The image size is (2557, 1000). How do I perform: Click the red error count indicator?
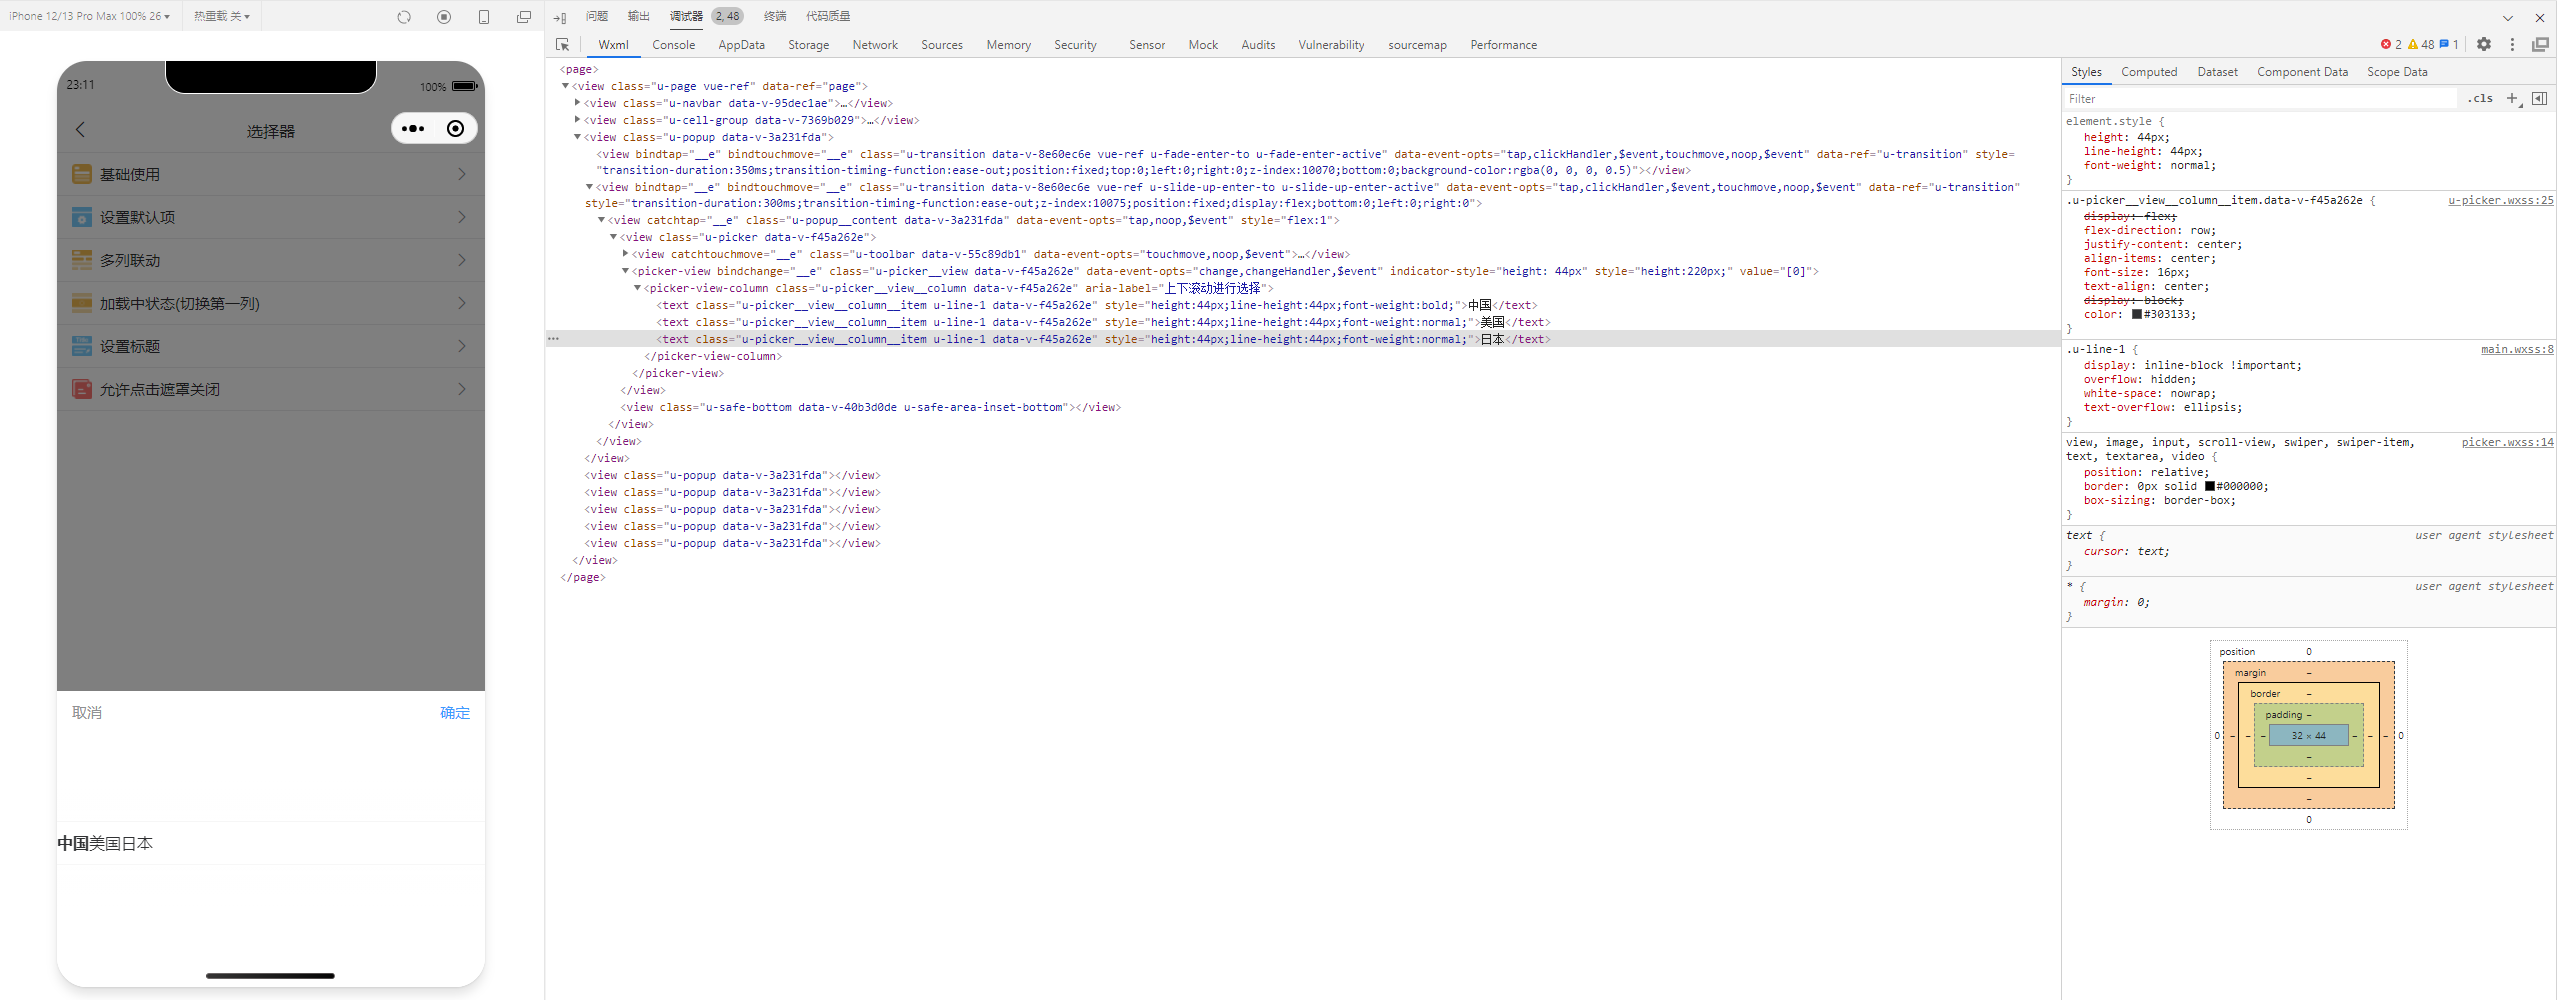(2391, 45)
